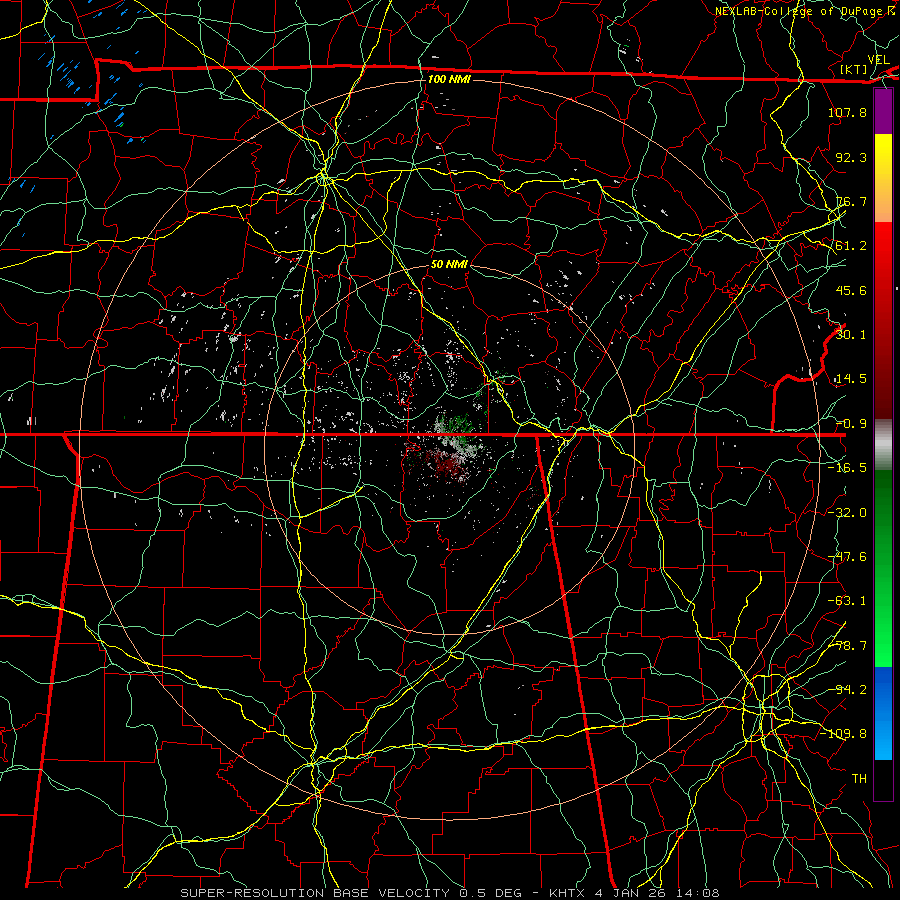
Task: Click the 107.8 scale value
Action: pyautogui.click(x=847, y=112)
